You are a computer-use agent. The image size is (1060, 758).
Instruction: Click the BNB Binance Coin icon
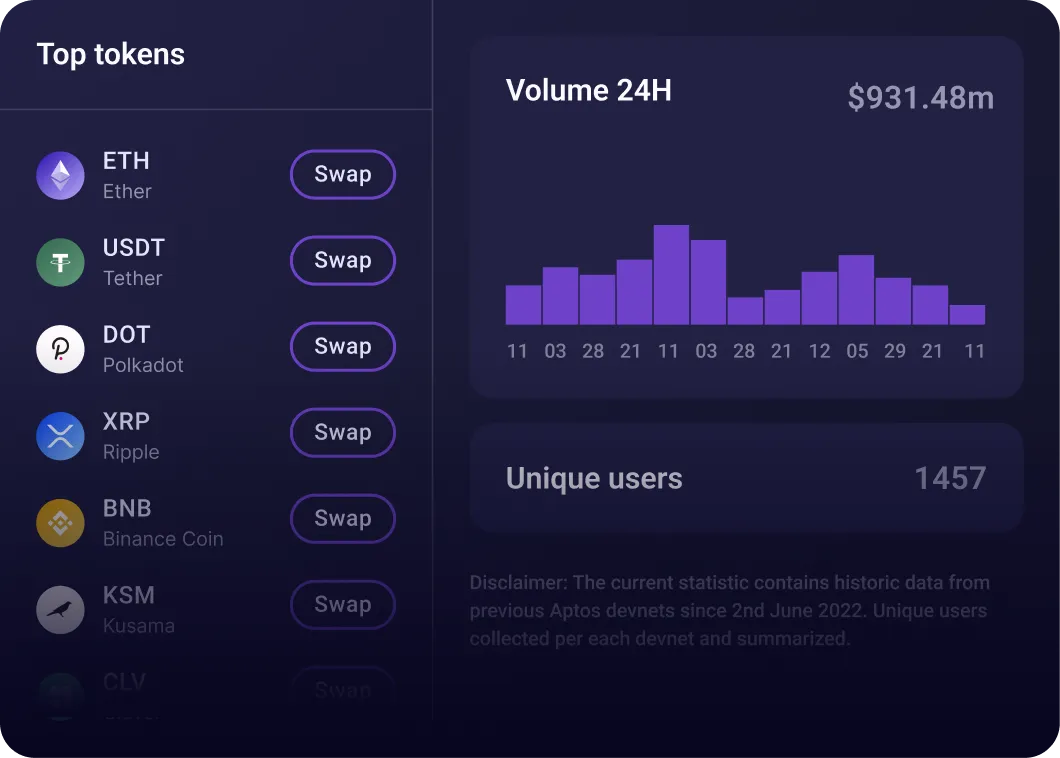click(60, 521)
